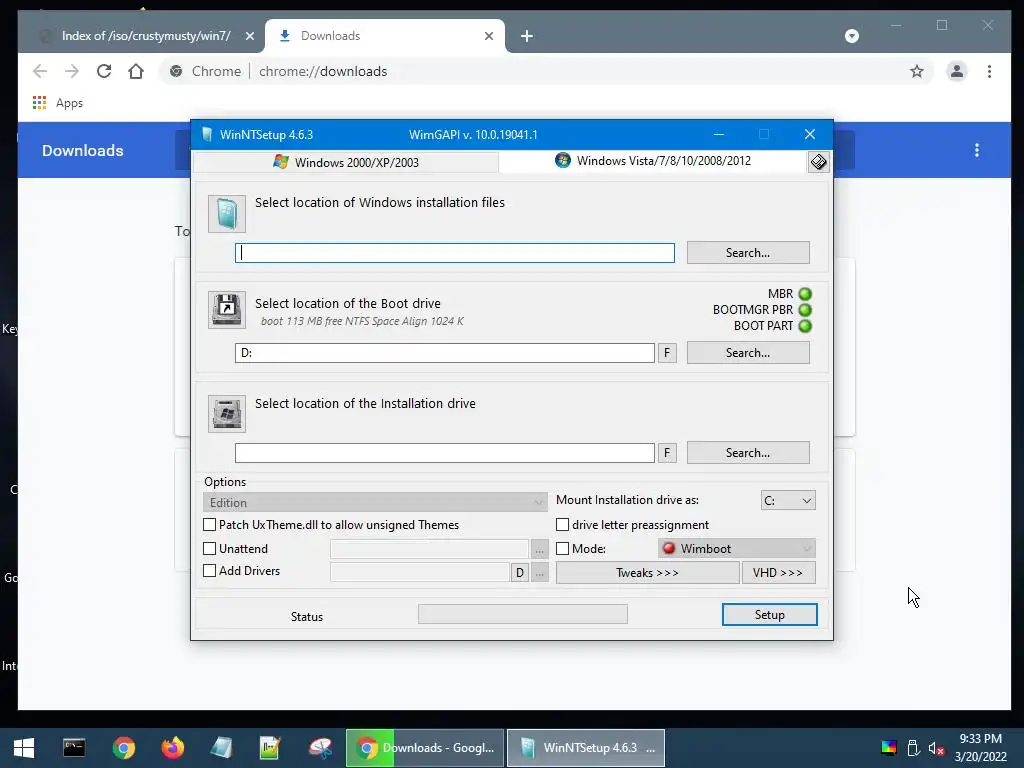Check the Unattend checkbox
1024x768 pixels.
click(x=210, y=549)
